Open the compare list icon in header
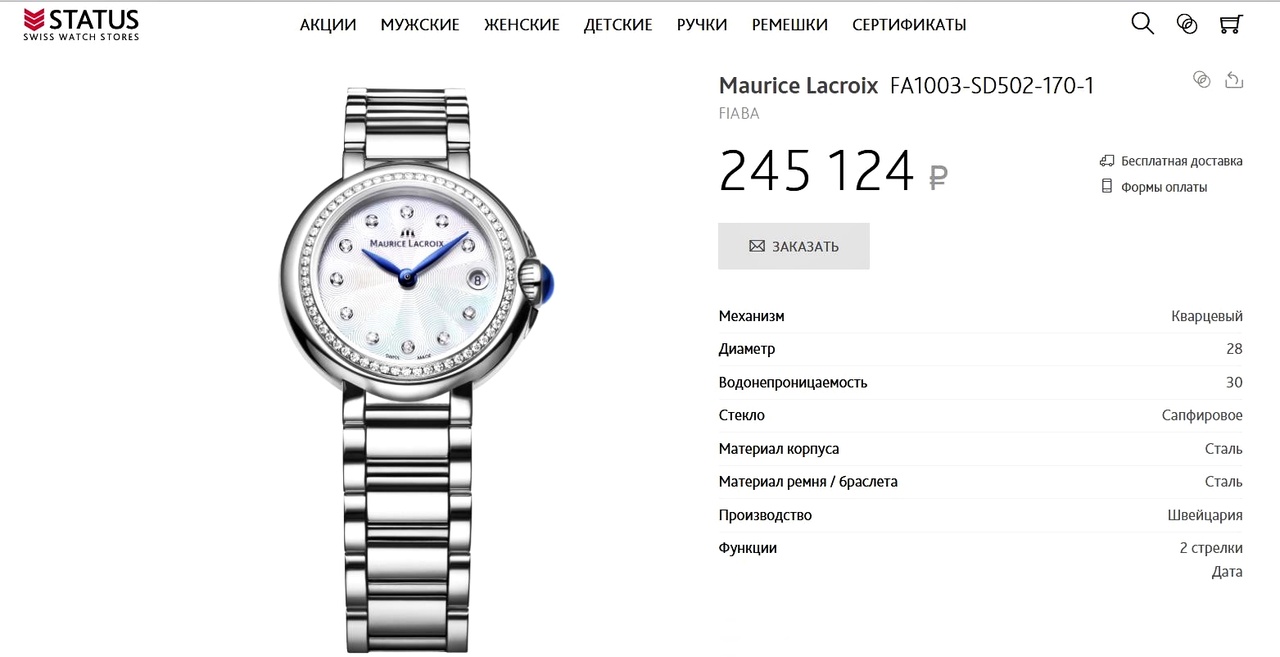1280x657 pixels. pos(1187,24)
